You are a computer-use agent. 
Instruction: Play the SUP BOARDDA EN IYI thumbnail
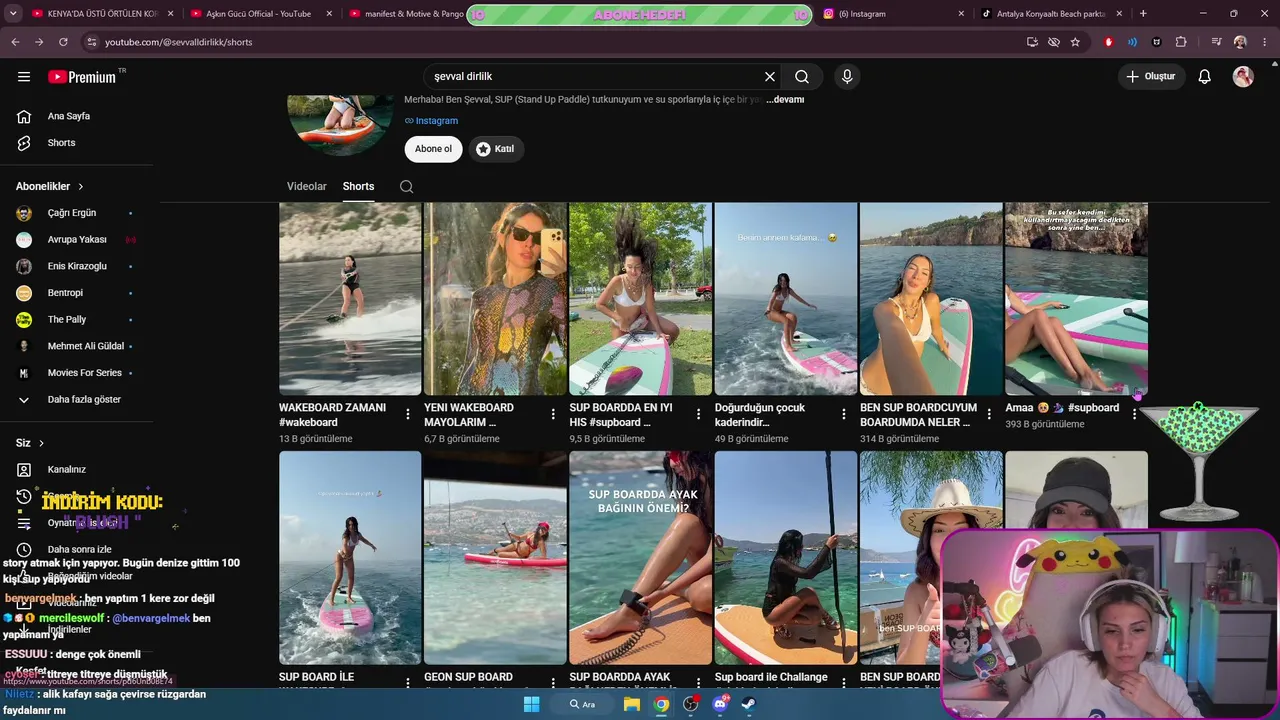640,299
